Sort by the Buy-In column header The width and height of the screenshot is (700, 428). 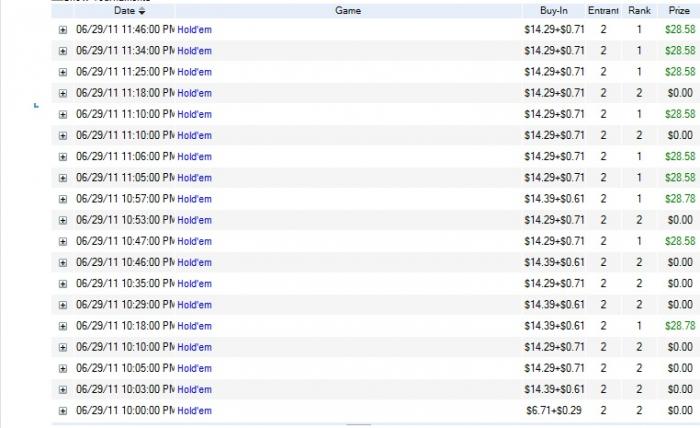pyautogui.click(x=554, y=11)
